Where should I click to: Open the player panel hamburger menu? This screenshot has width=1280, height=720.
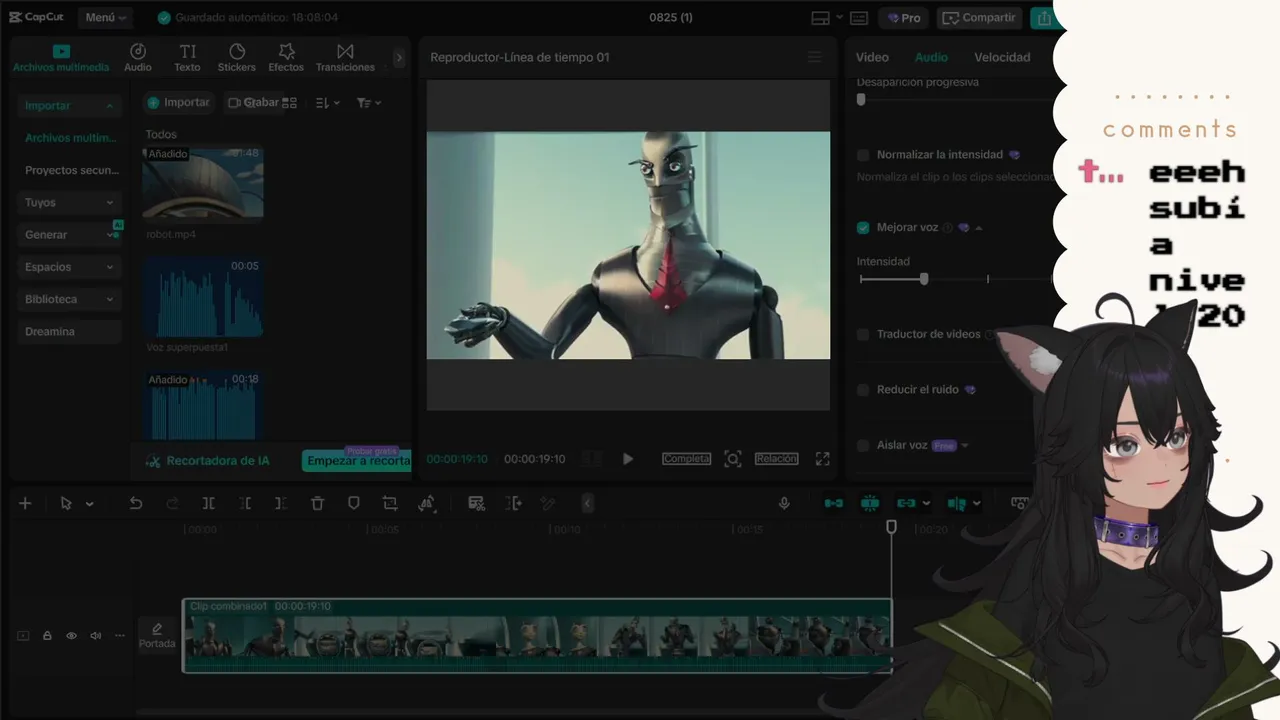[x=815, y=57]
